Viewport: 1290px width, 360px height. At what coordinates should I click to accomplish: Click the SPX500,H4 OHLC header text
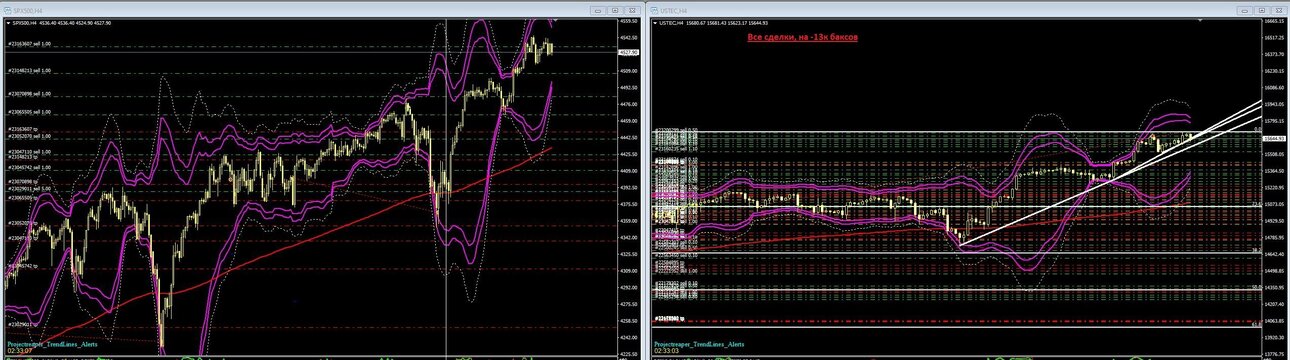[61, 23]
